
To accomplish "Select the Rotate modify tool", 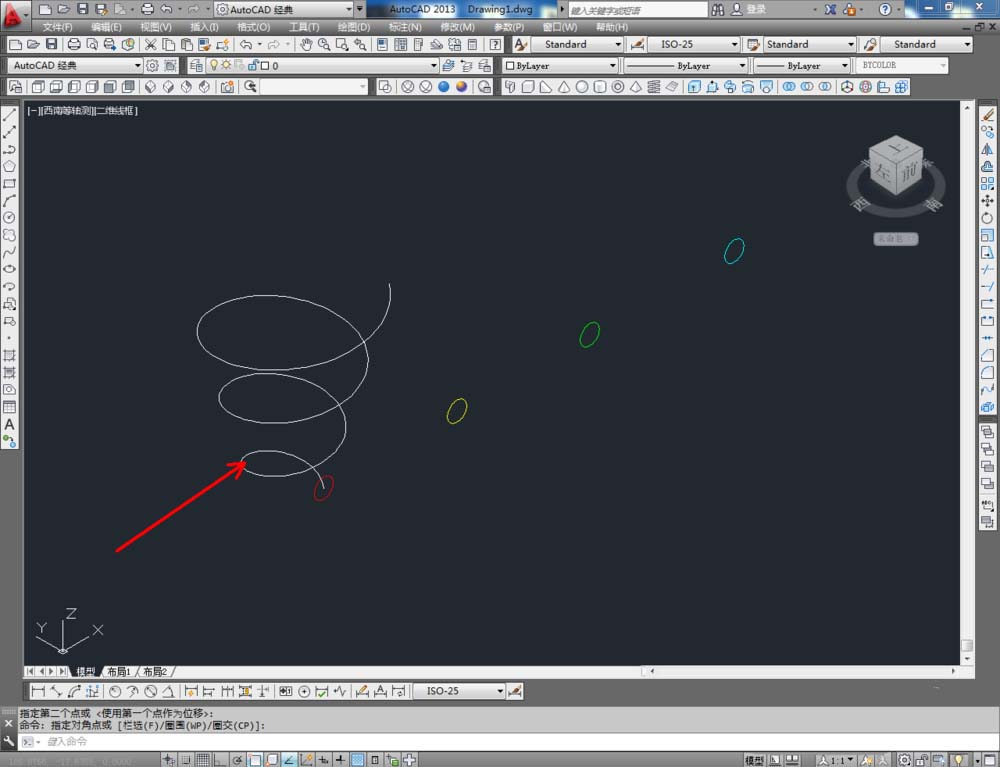I will coord(987,218).
